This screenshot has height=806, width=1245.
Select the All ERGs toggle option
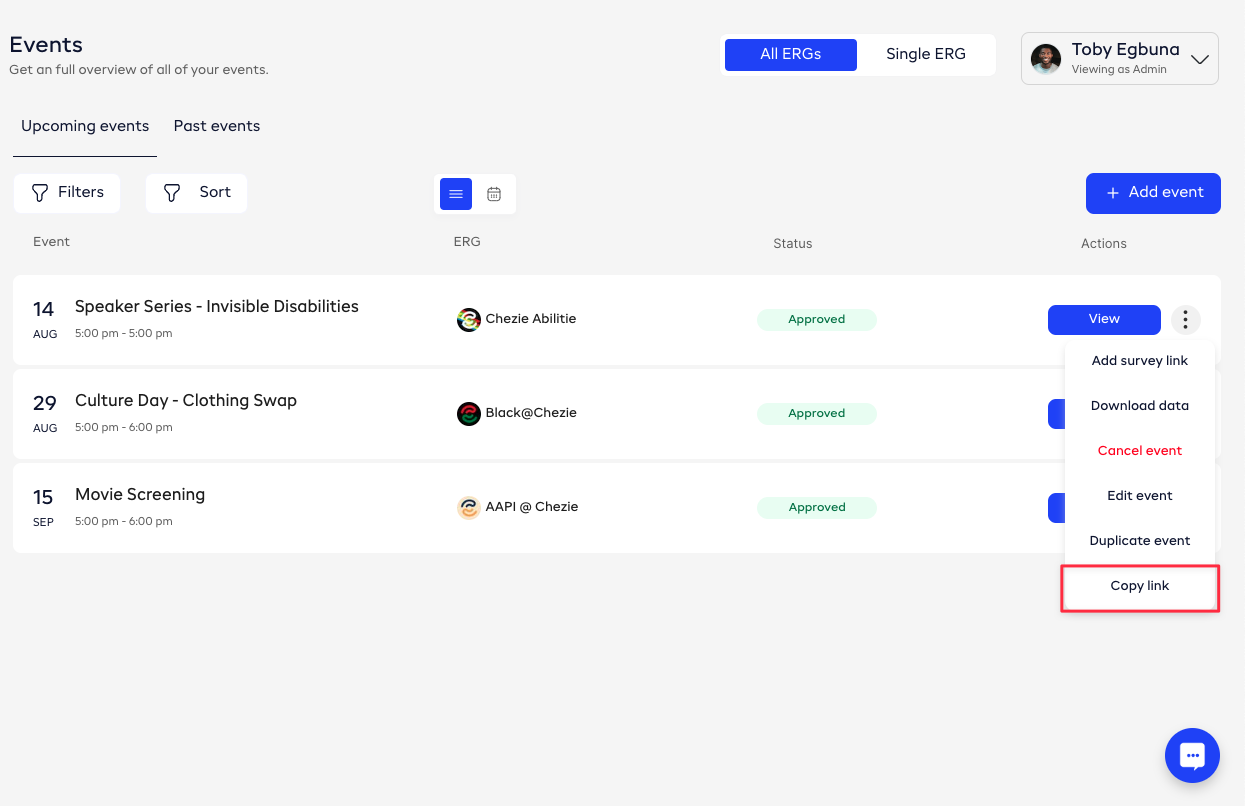click(790, 55)
